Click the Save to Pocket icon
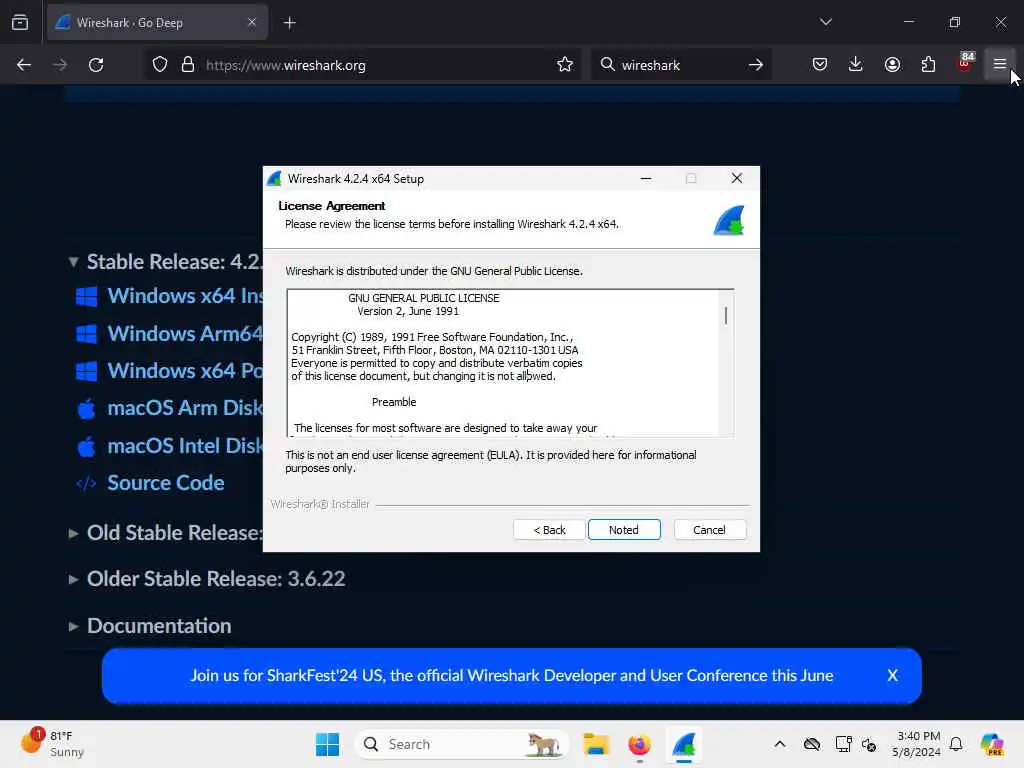This screenshot has height=768, width=1024. click(820, 64)
